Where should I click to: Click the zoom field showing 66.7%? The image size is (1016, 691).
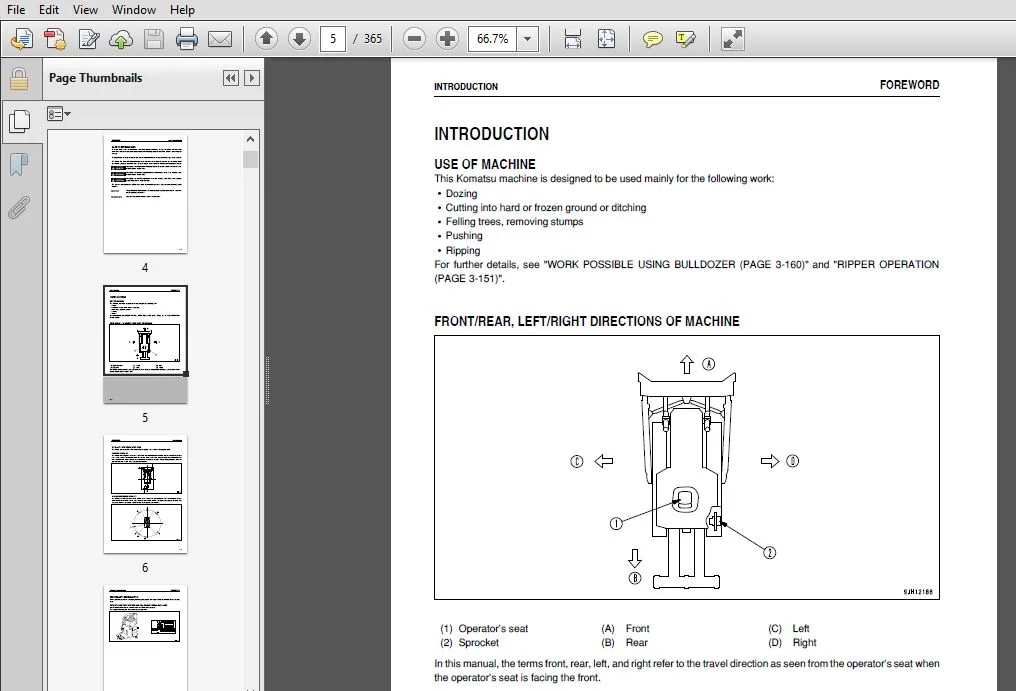coord(493,39)
